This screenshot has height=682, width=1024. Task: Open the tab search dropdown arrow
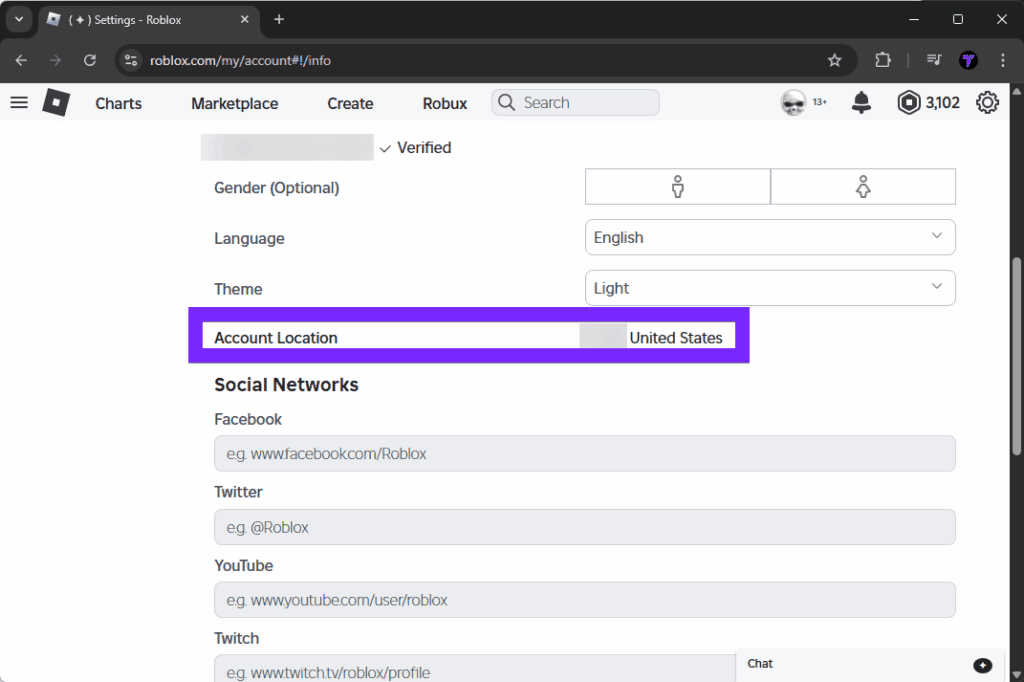point(19,20)
